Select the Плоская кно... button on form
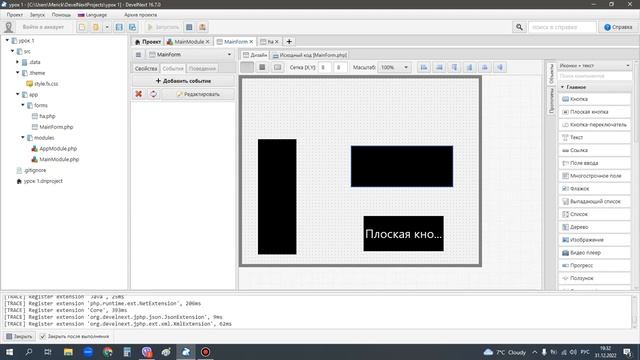640x360 pixels. point(403,233)
